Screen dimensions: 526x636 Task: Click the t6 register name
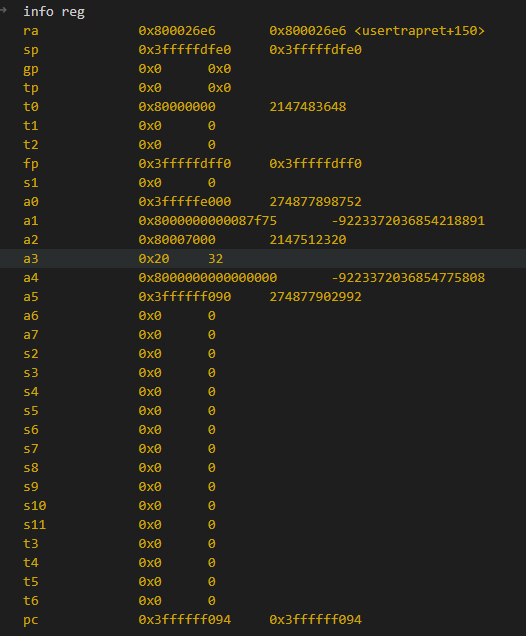click(31, 601)
